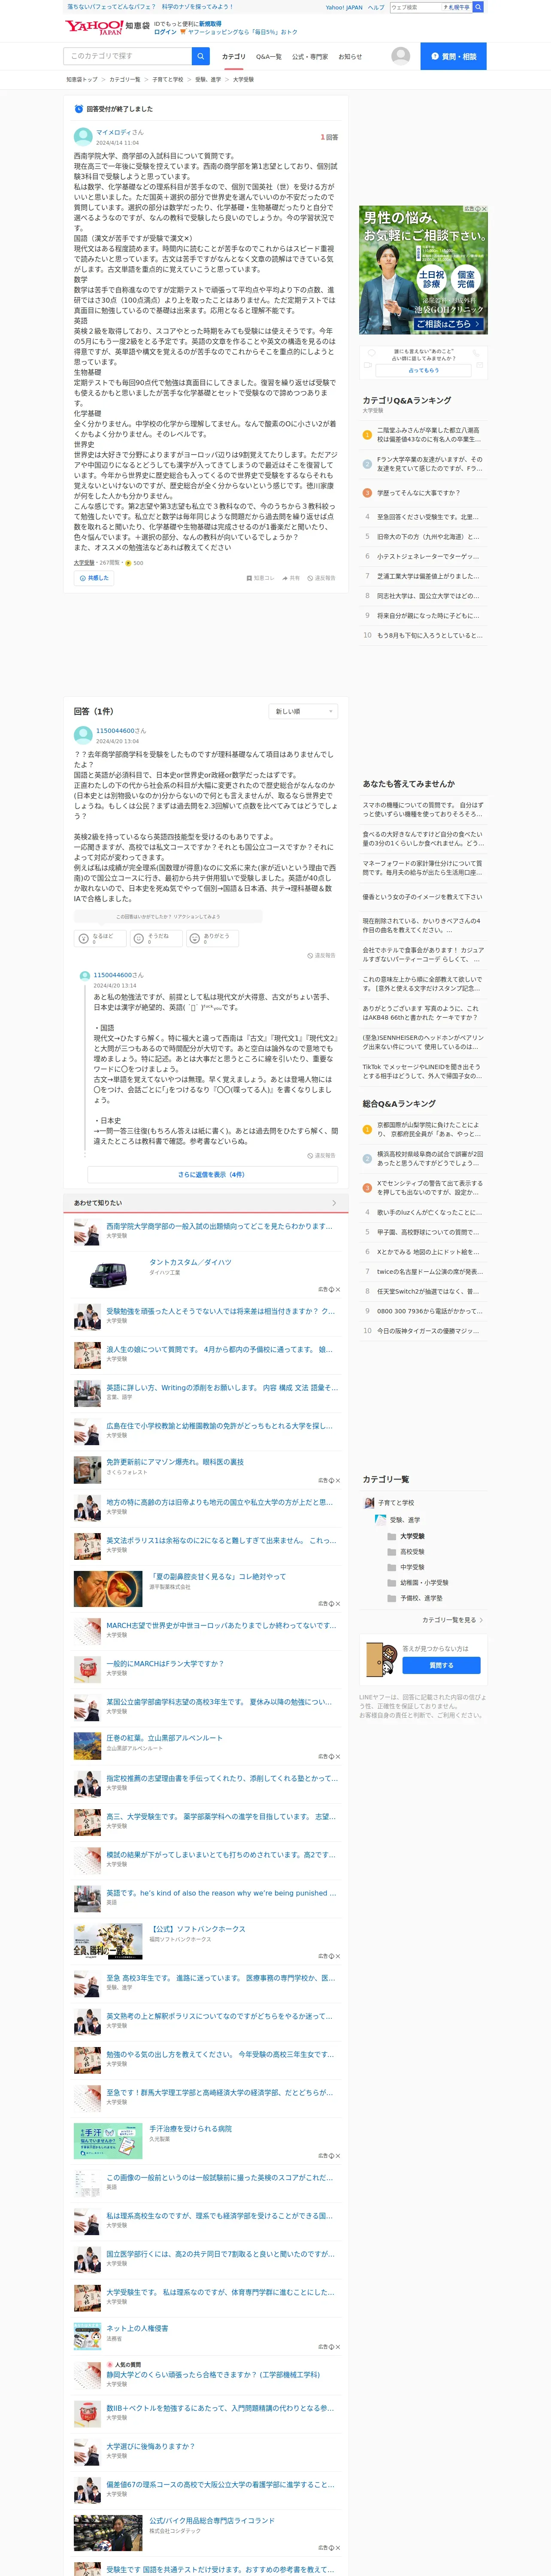Viewport: 551px width, 2576px height.
Task: Select the カテゴリ tab
Action: point(233,57)
